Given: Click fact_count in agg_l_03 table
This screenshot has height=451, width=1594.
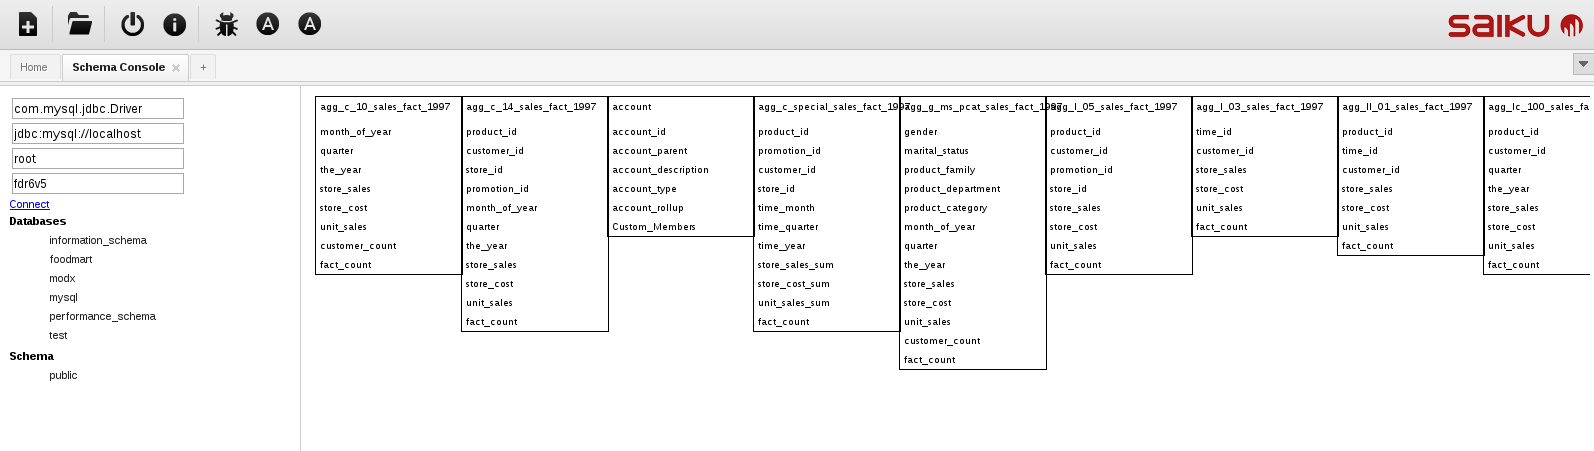Looking at the screenshot, I should click(x=1222, y=227).
